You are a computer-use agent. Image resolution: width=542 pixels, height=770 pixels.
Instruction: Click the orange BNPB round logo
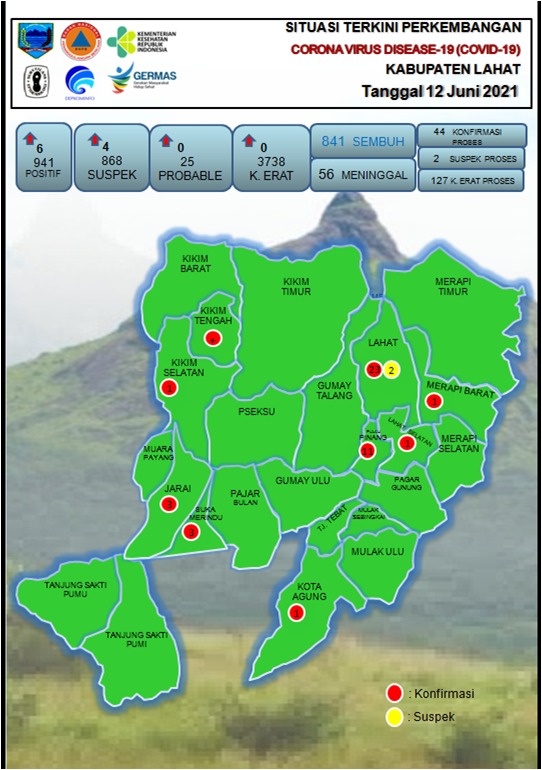(x=81, y=41)
